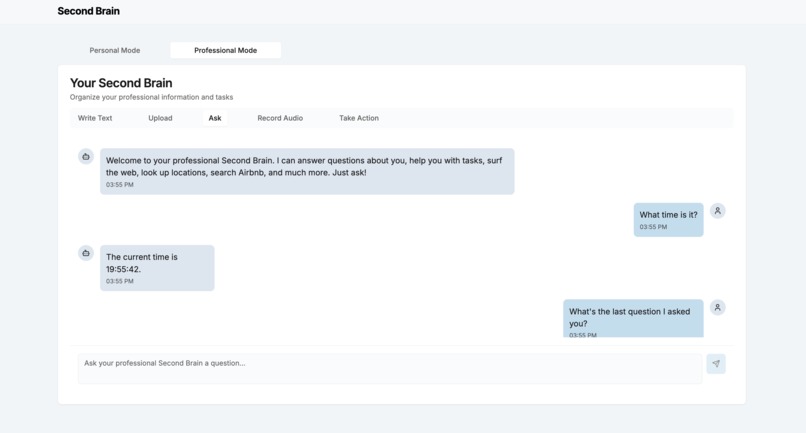Go to the Upload tab
The width and height of the screenshot is (806, 433).
click(160, 118)
